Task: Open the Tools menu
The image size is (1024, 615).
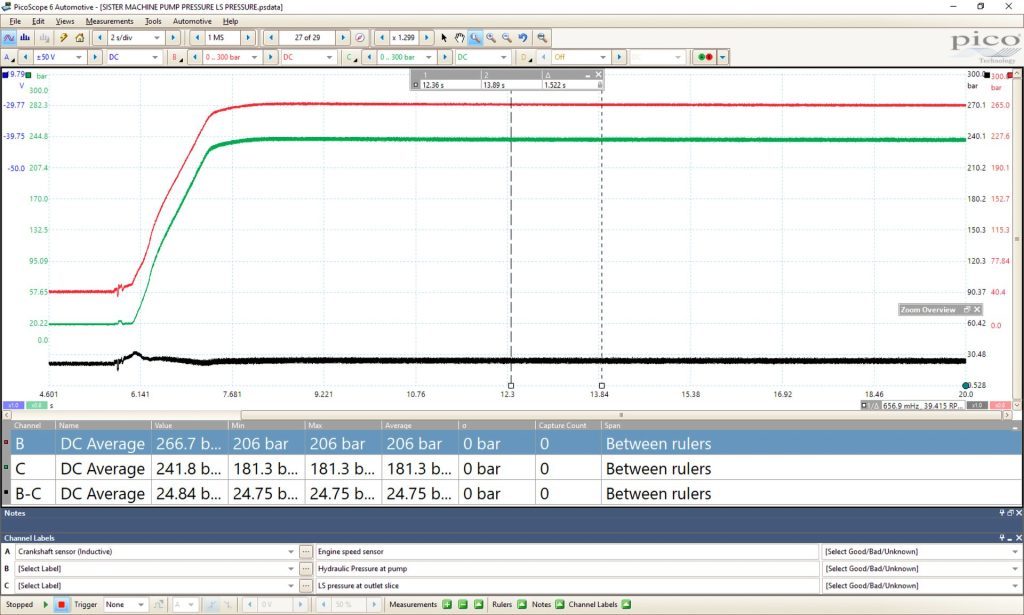Action: point(153,21)
